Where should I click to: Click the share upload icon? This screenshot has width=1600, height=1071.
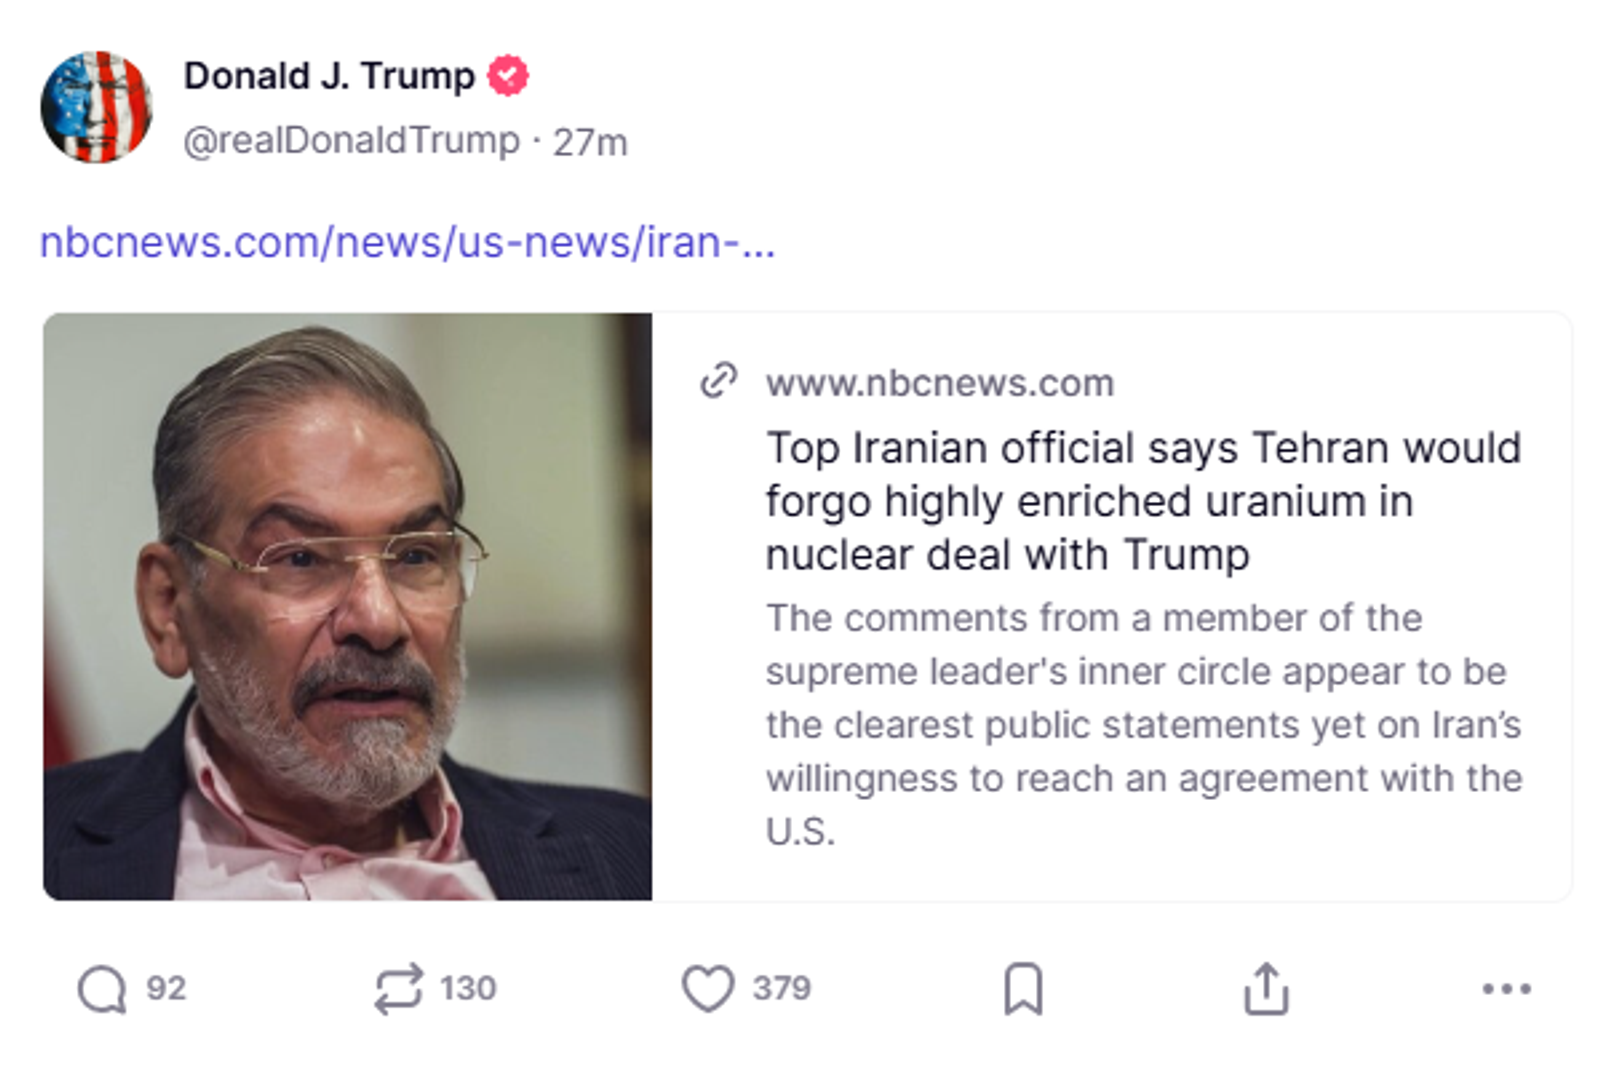(1266, 989)
